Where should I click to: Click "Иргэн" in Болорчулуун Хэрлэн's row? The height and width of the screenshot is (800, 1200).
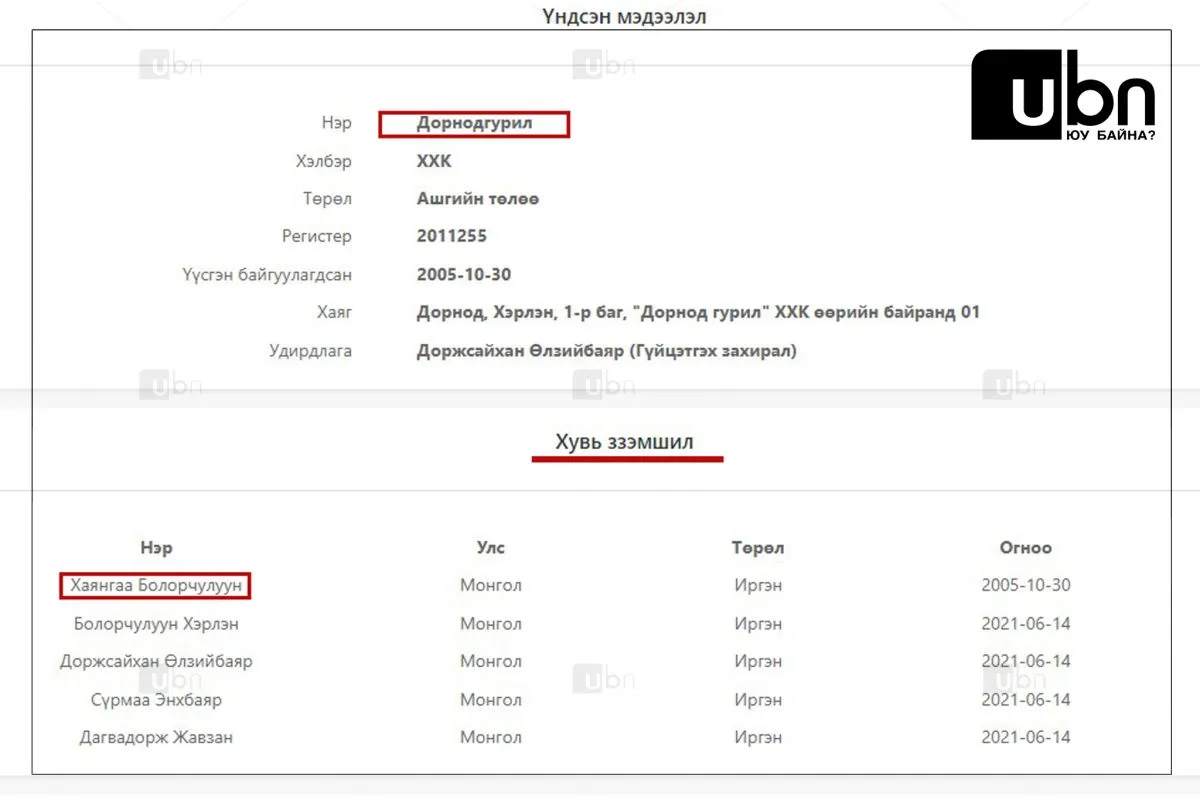(x=758, y=624)
